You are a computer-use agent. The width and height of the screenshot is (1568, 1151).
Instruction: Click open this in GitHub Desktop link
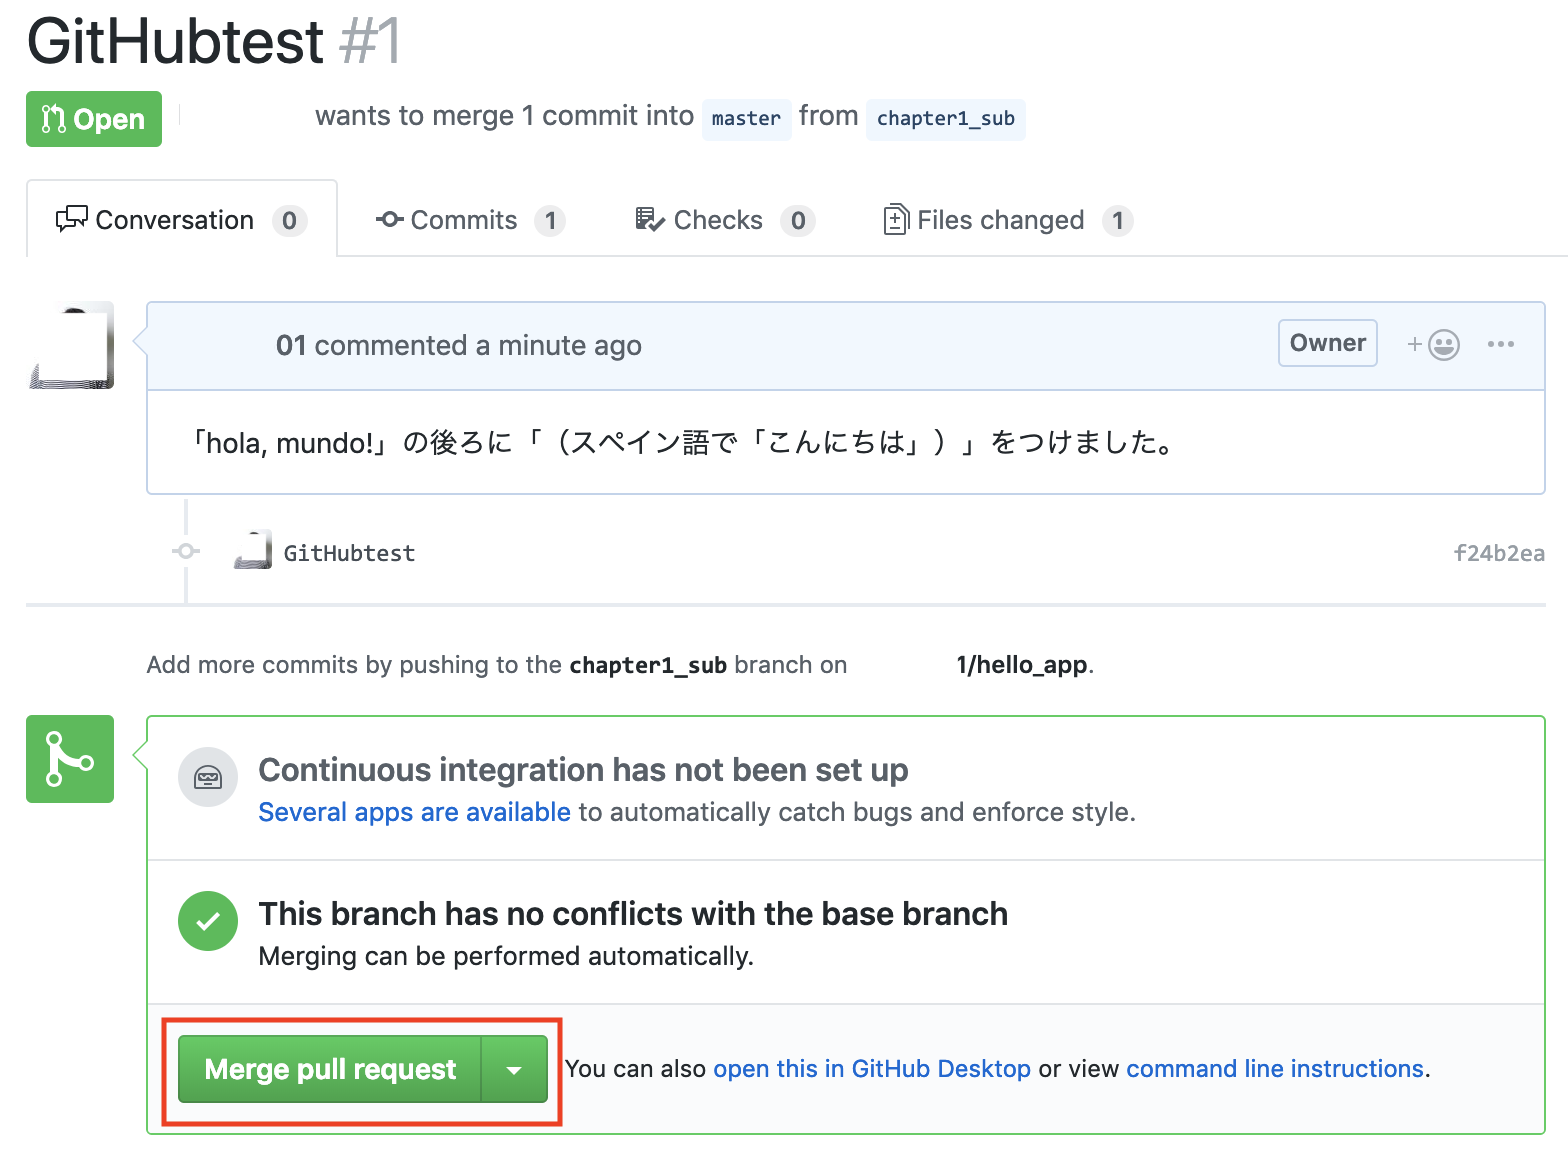(x=871, y=1069)
